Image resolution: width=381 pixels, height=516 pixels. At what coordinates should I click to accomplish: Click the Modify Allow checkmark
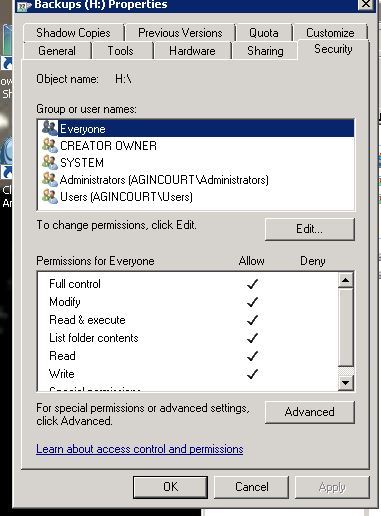(x=252, y=302)
